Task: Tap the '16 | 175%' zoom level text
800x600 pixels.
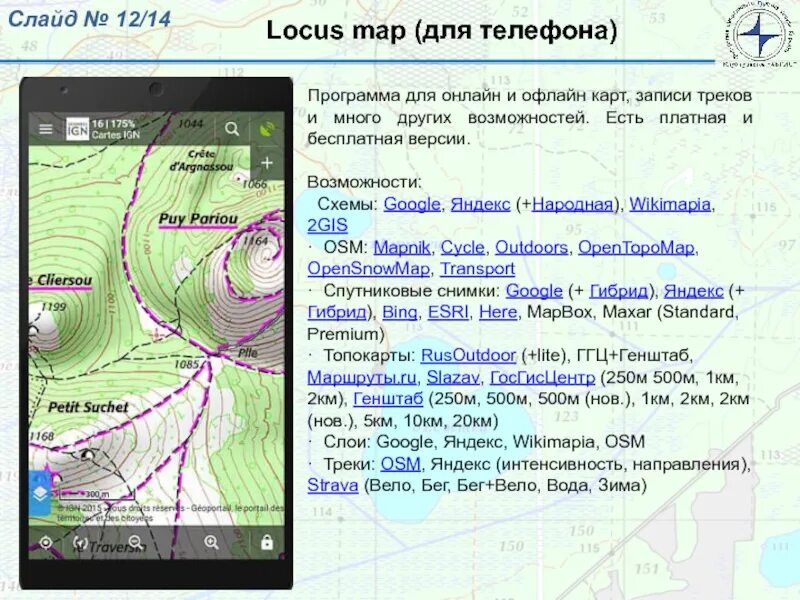Action: (x=113, y=124)
